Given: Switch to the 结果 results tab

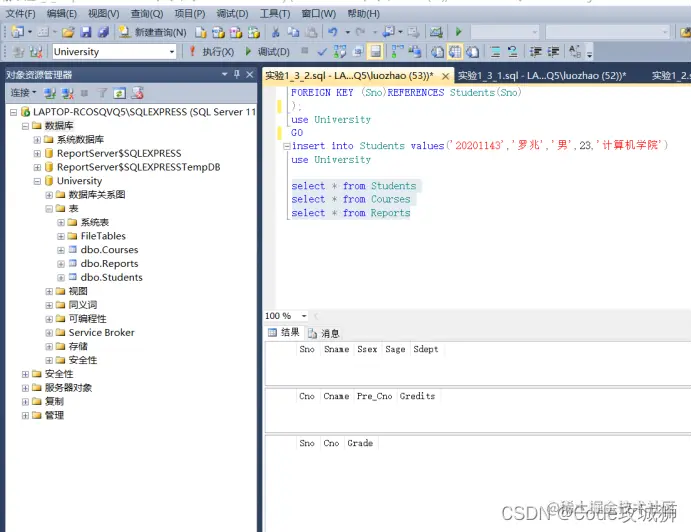Looking at the screenshot, I should click(x=284, y=332).
